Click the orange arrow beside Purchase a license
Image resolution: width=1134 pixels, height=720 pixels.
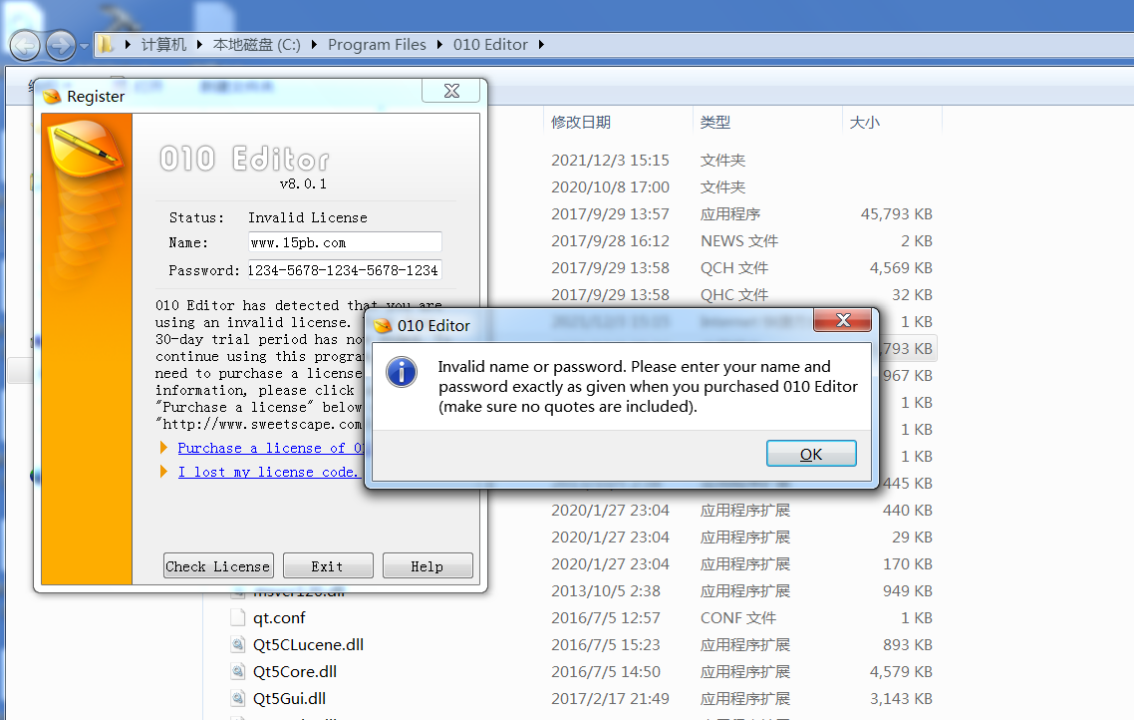pos(164,447)
